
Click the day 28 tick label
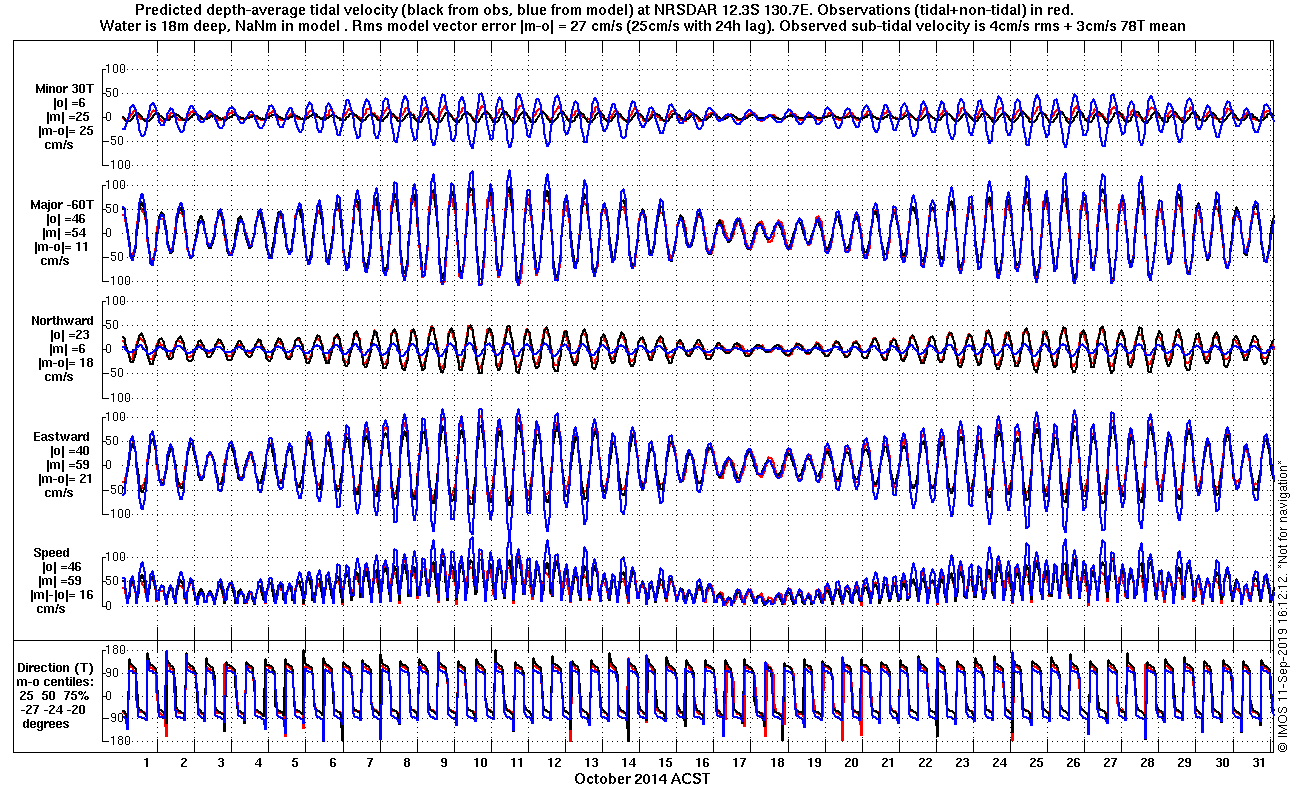(x=1147, y=763)
